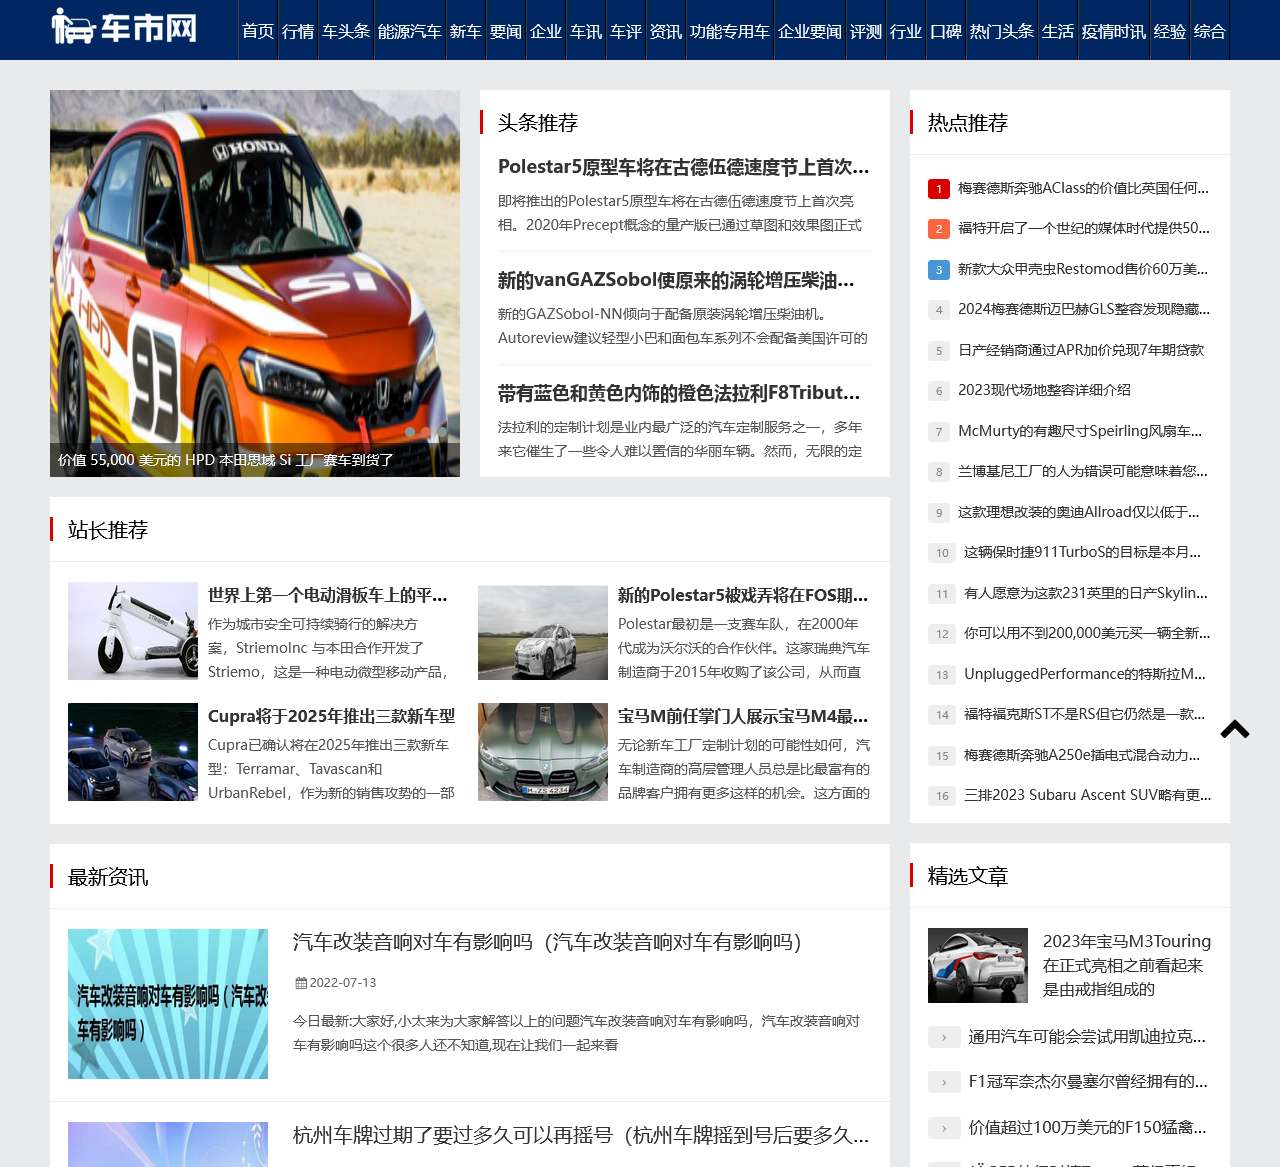Viewport: 1280px width, 1167px height.
Task: Open the 法拉利F8Tributo headline article
Action: [x=679, y=393]
